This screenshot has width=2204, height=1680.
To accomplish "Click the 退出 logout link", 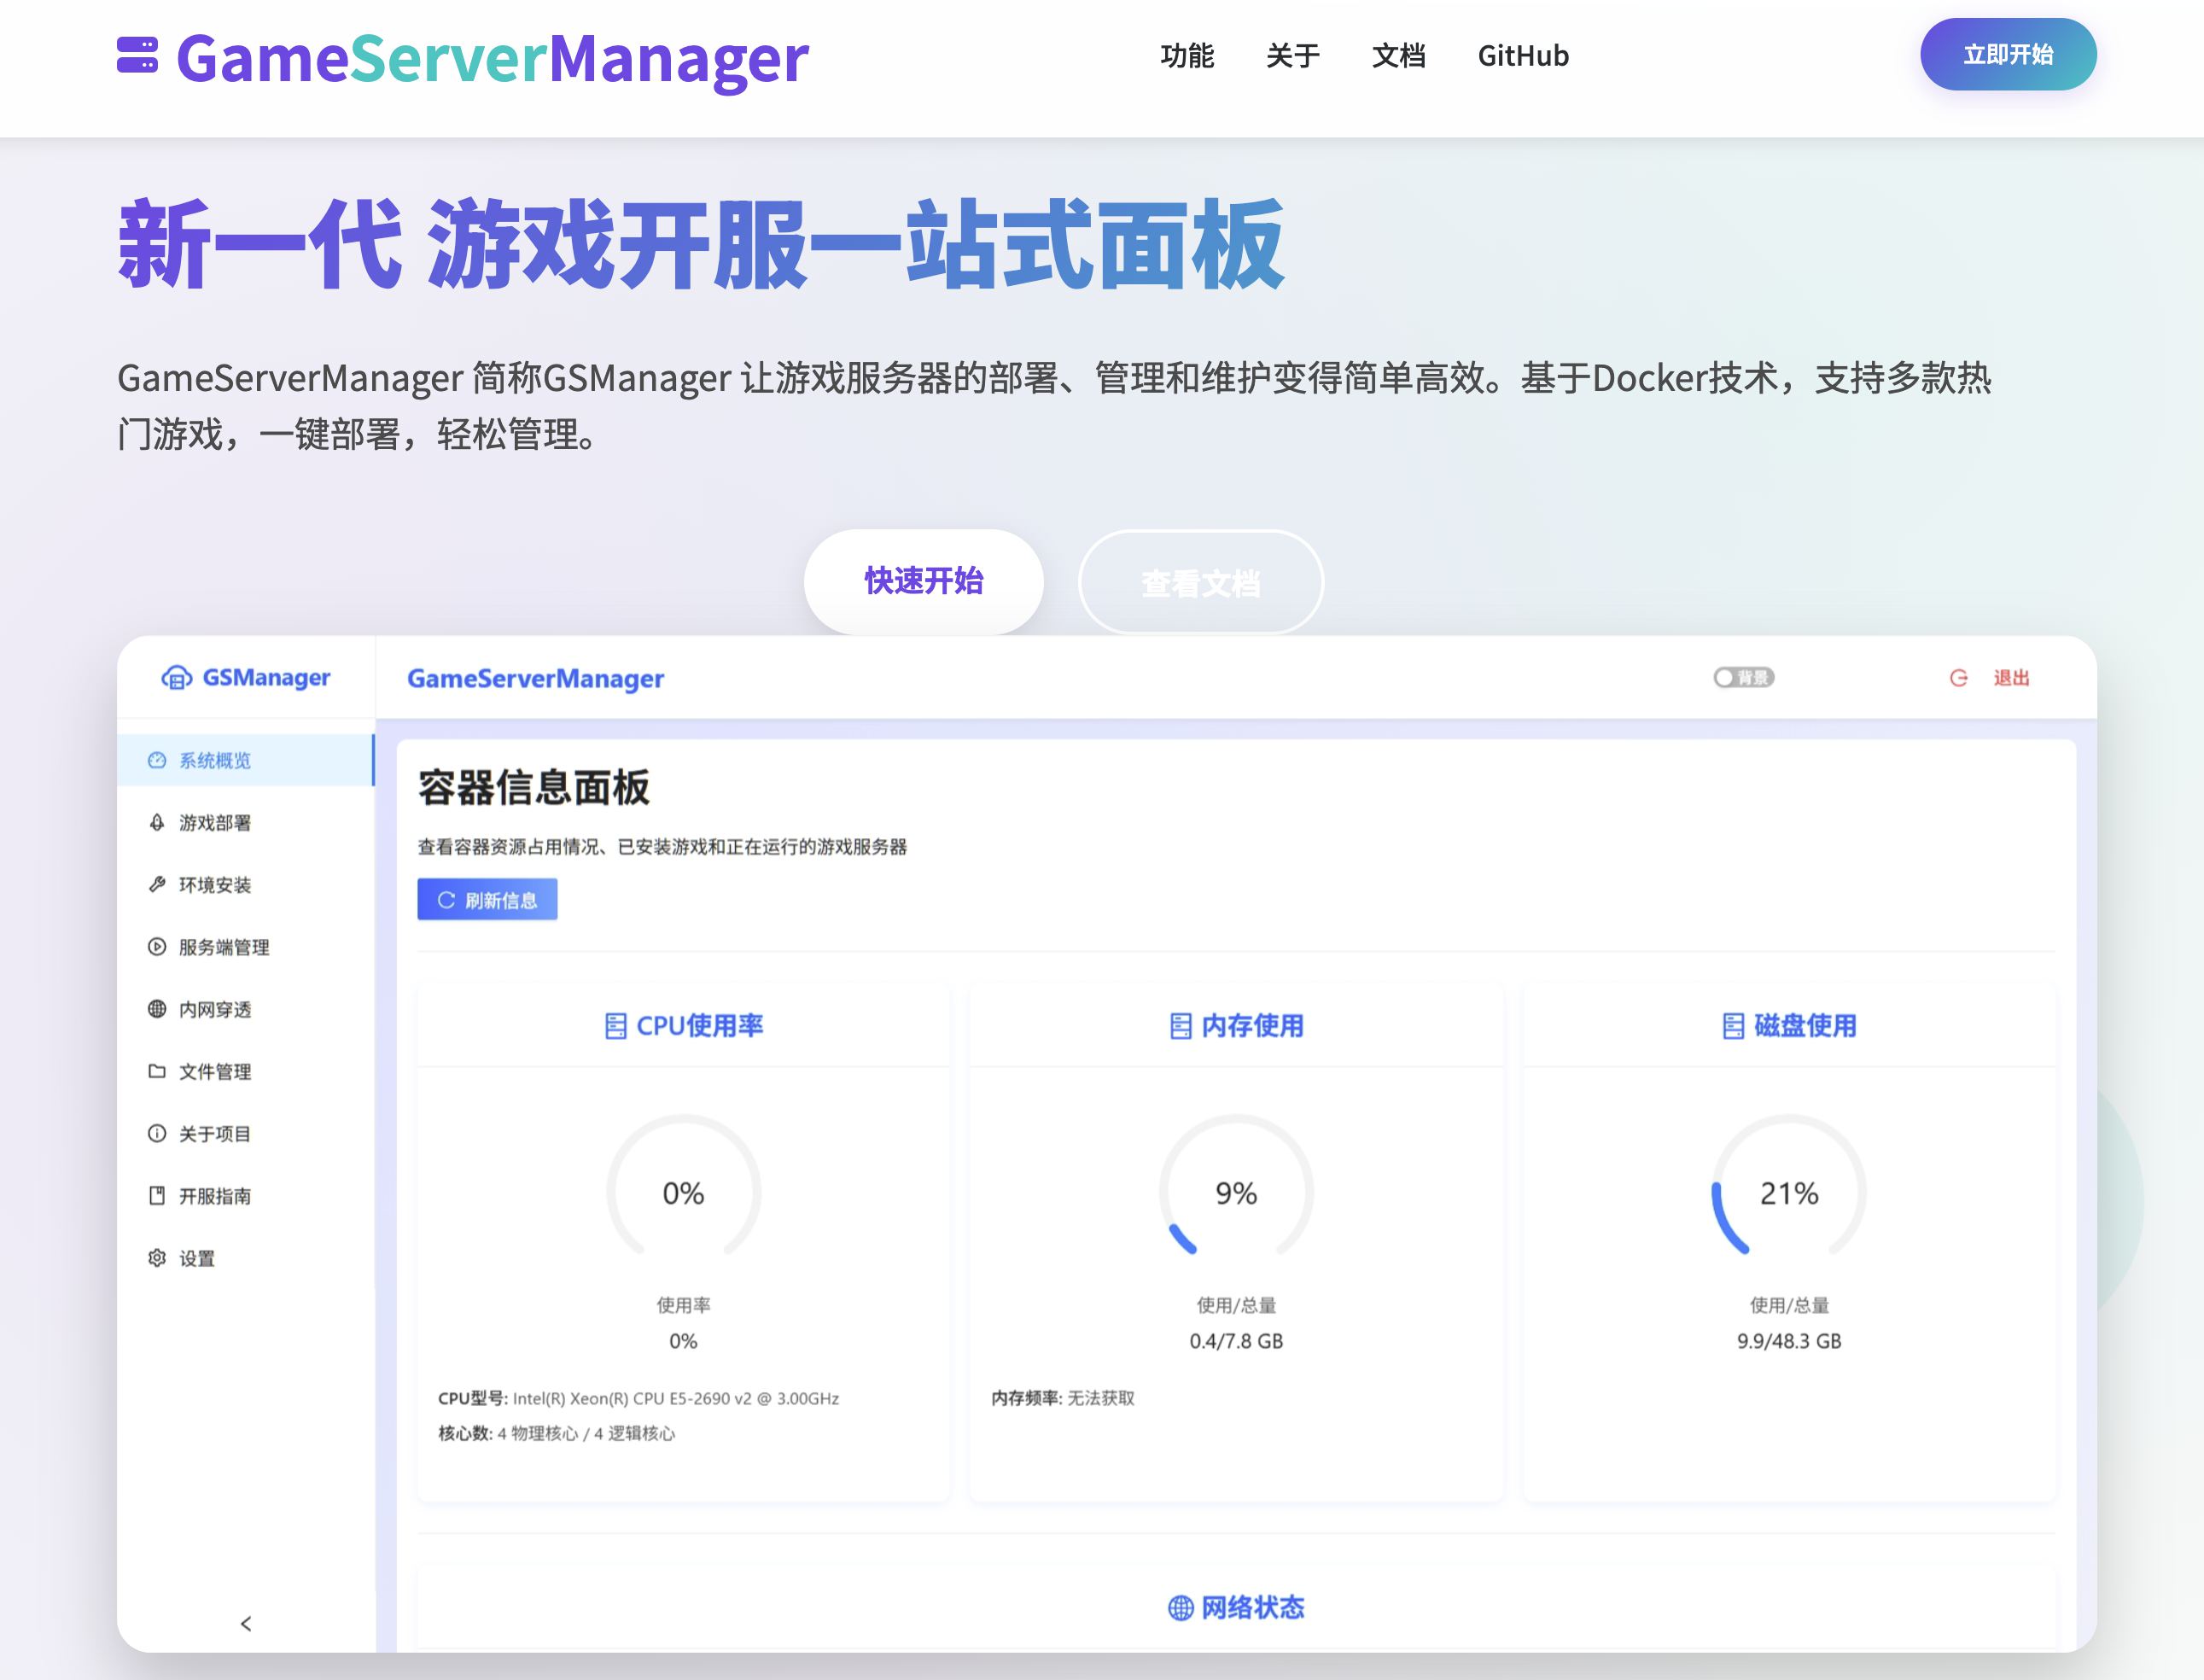I will (2011, 678).
